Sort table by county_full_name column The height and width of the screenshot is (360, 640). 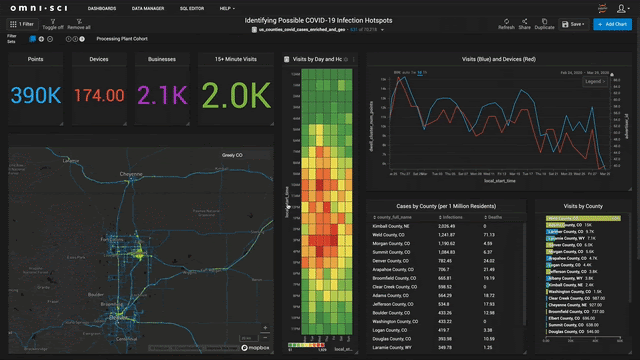coord(392,217)
